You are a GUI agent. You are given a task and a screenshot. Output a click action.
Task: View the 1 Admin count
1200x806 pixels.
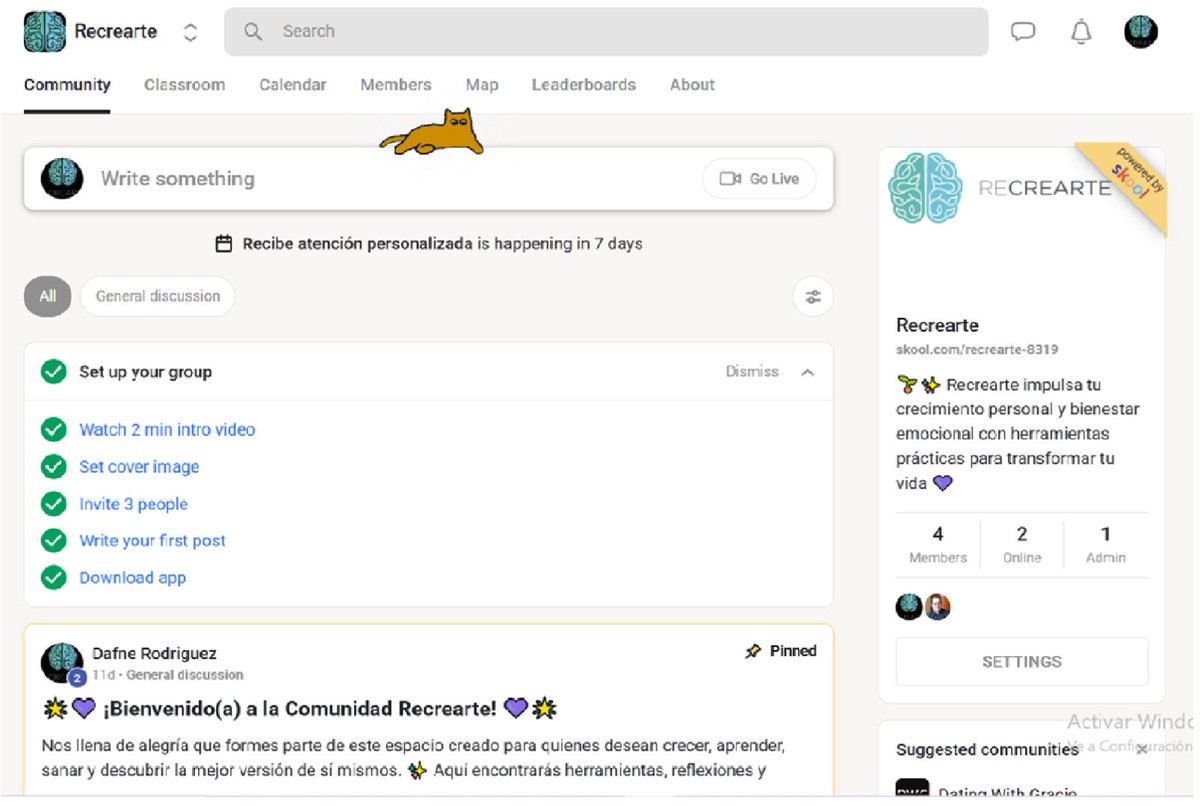tap(1106, 545)
